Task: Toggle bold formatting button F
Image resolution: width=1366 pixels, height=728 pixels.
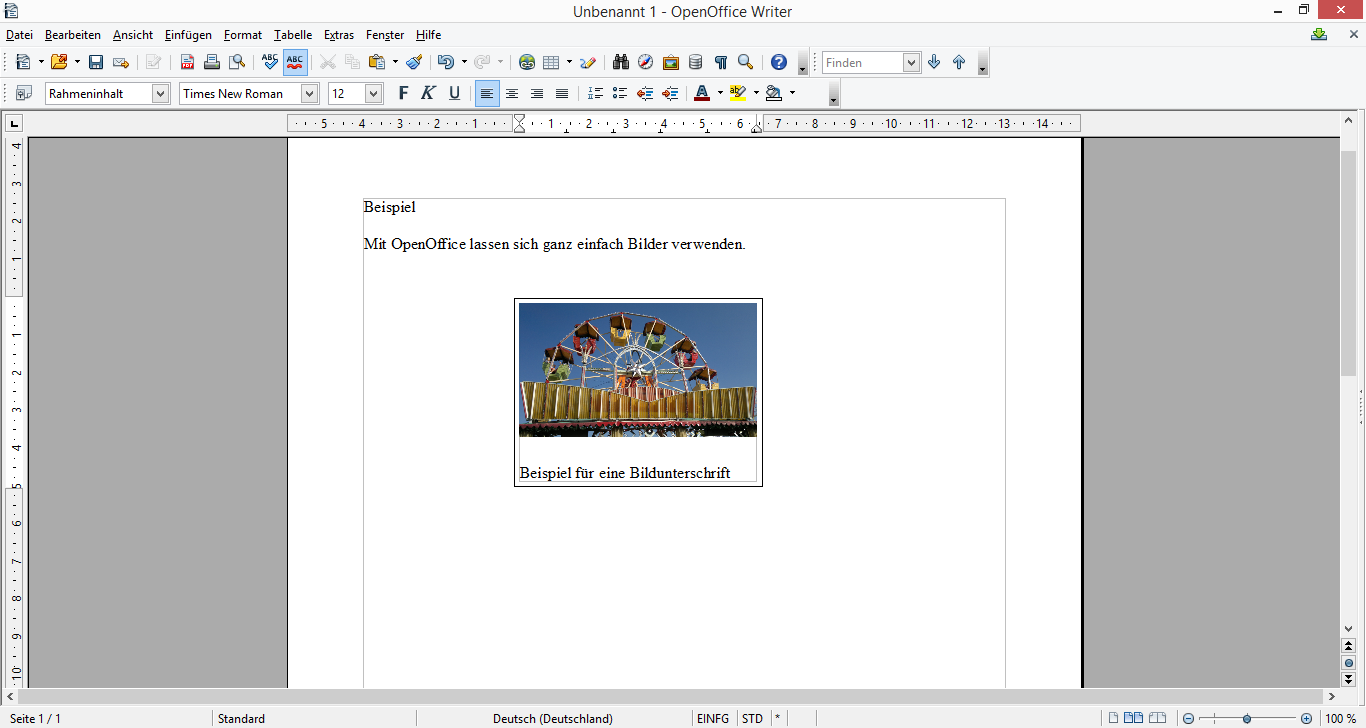Action: 403,93
